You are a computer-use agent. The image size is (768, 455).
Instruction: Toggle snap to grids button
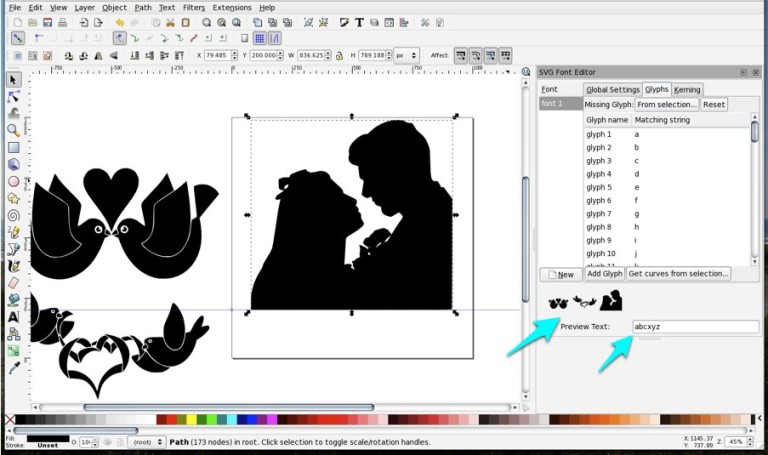pyautogui.click(x=260, y=38)
